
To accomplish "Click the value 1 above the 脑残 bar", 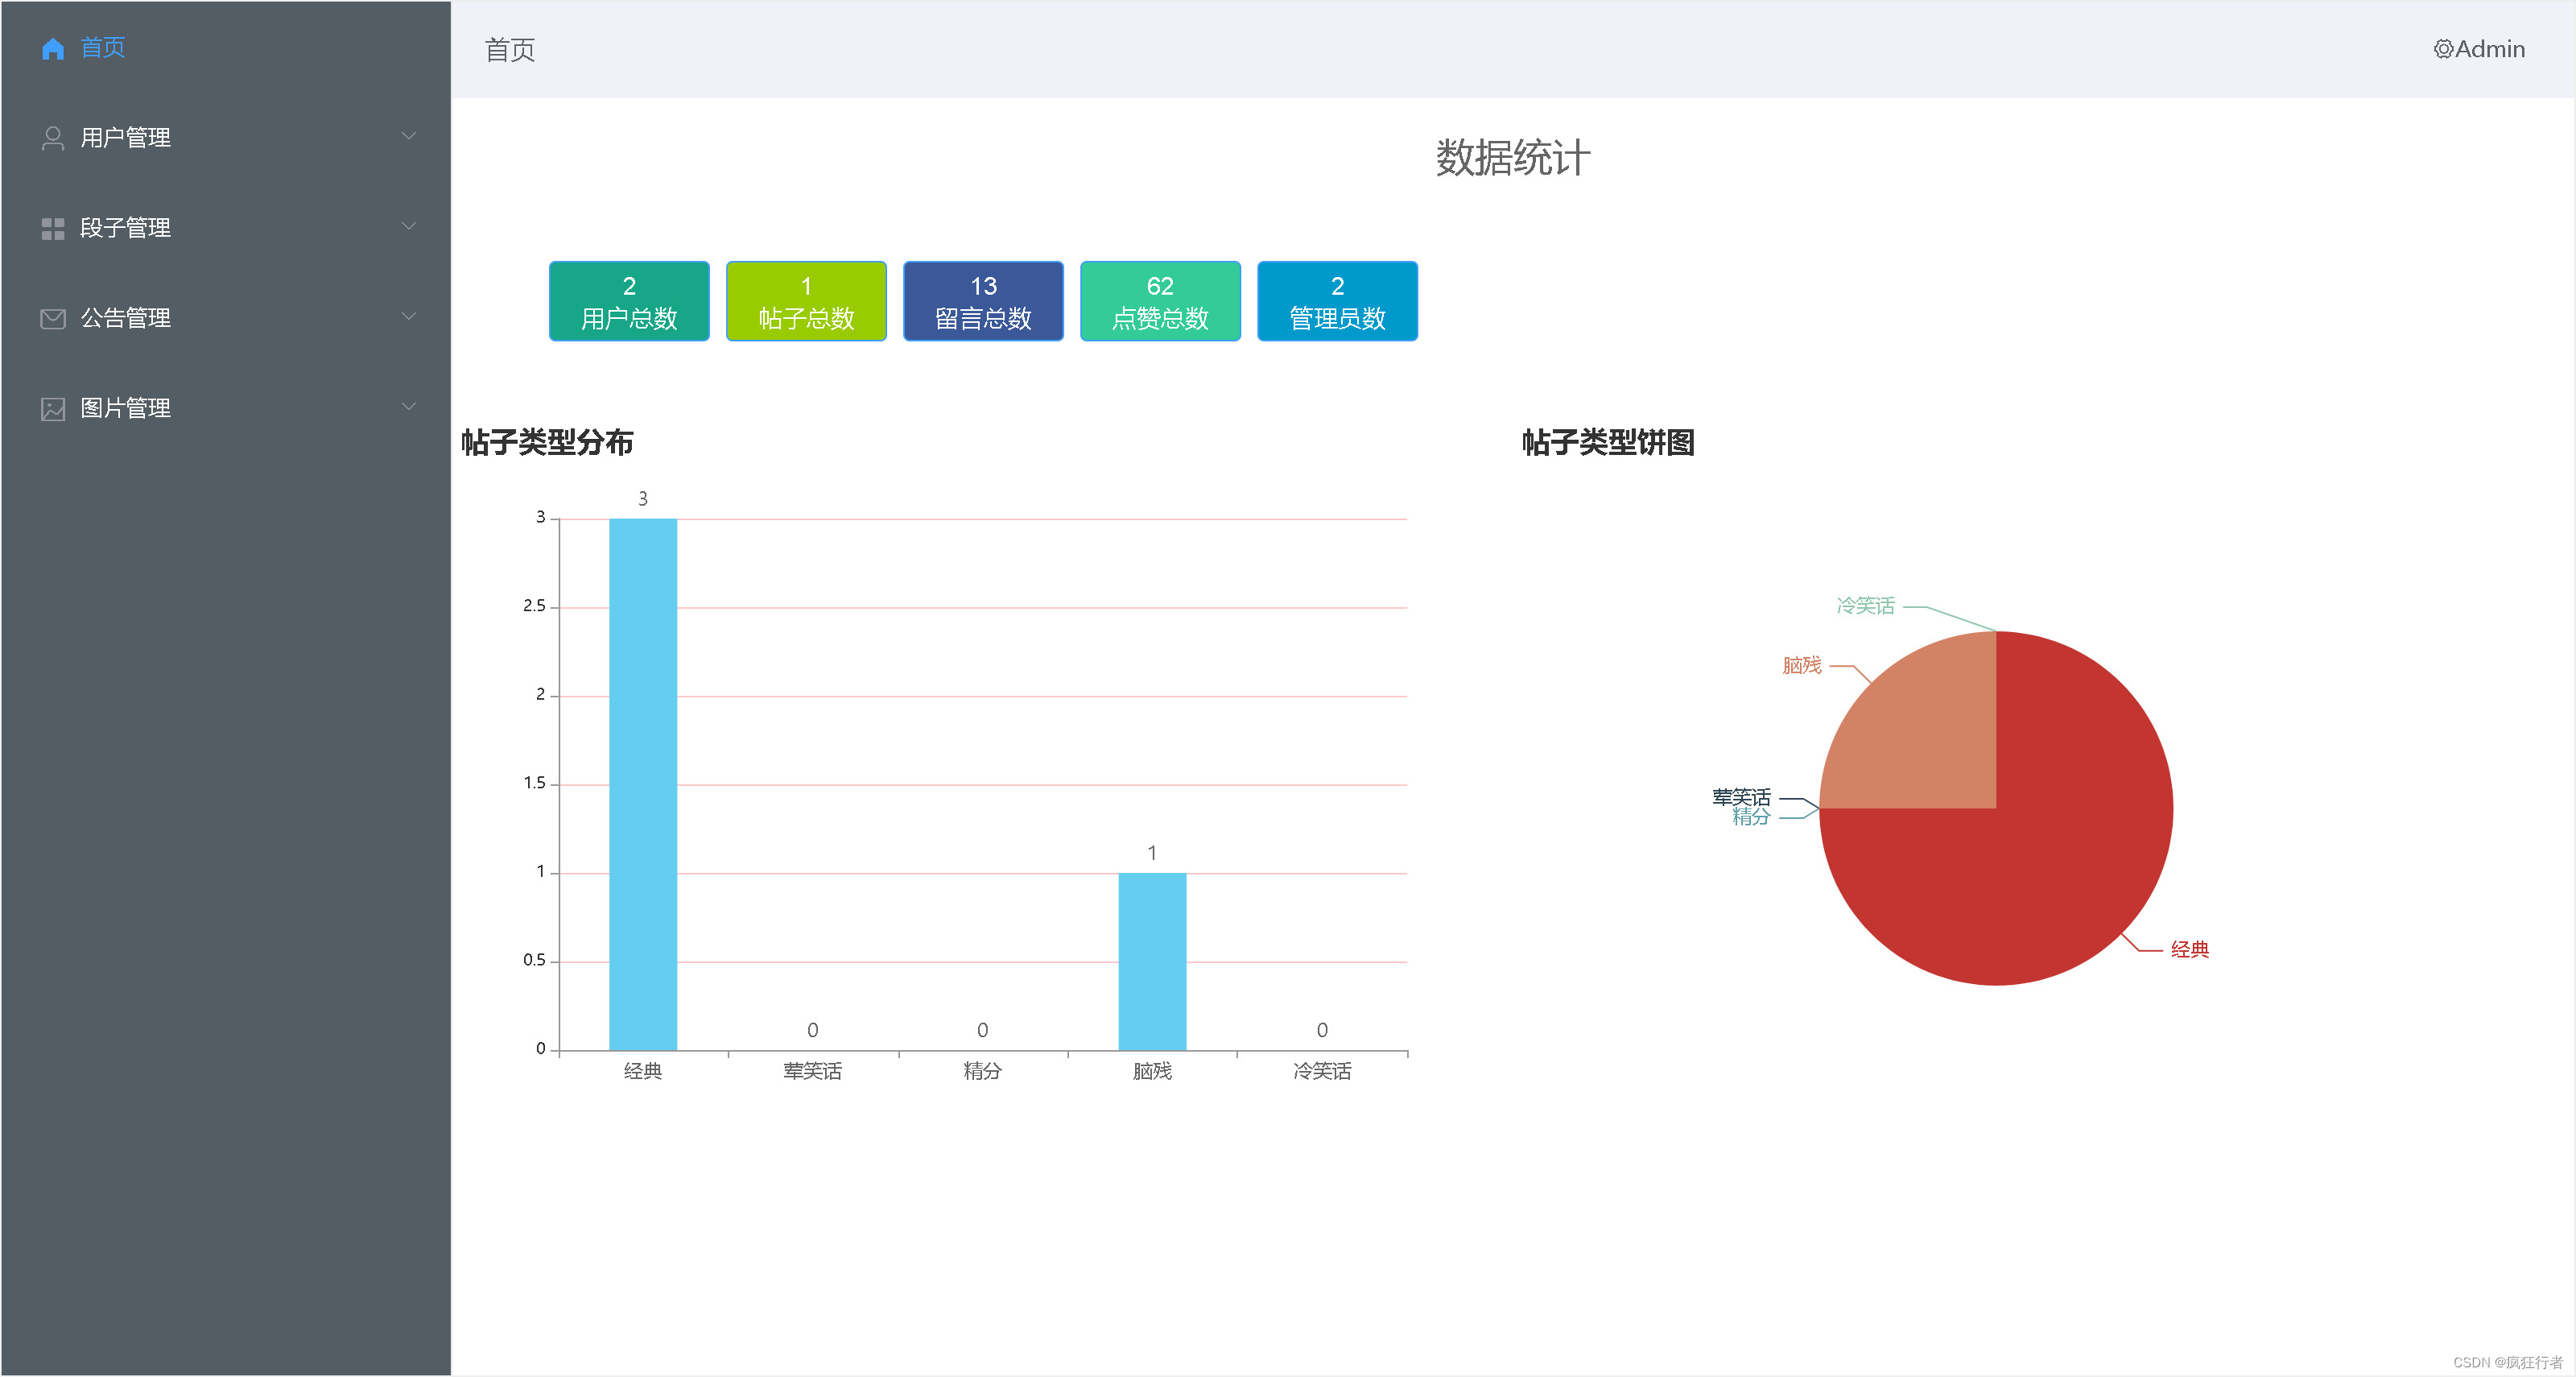I will (1152, 853).
